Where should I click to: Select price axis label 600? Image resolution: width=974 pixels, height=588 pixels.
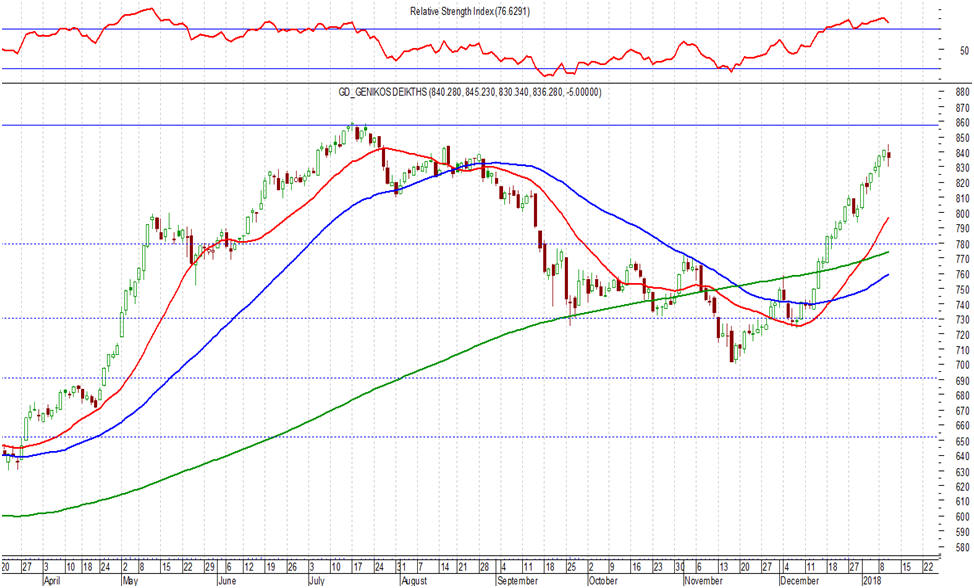click(962, 517)
